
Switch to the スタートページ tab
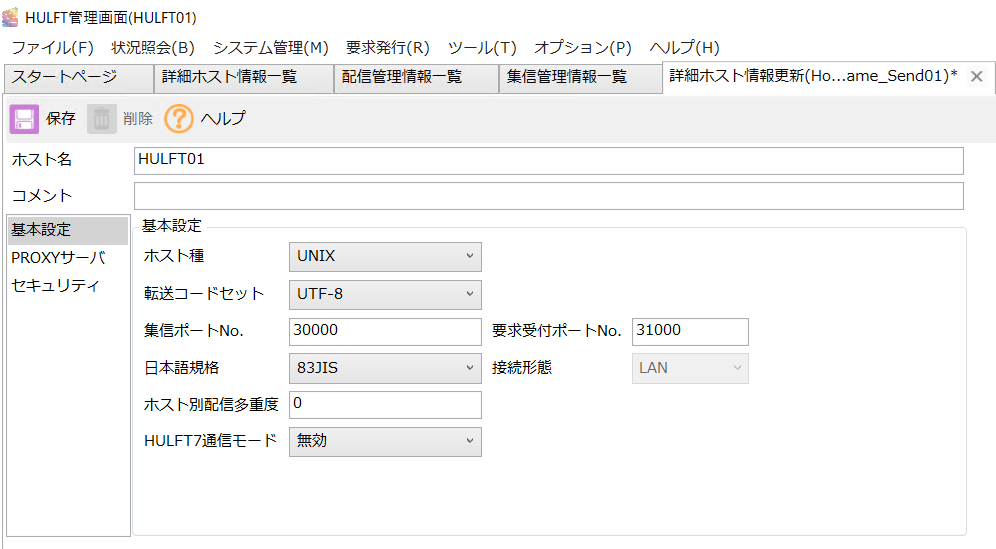click(78, 78)
